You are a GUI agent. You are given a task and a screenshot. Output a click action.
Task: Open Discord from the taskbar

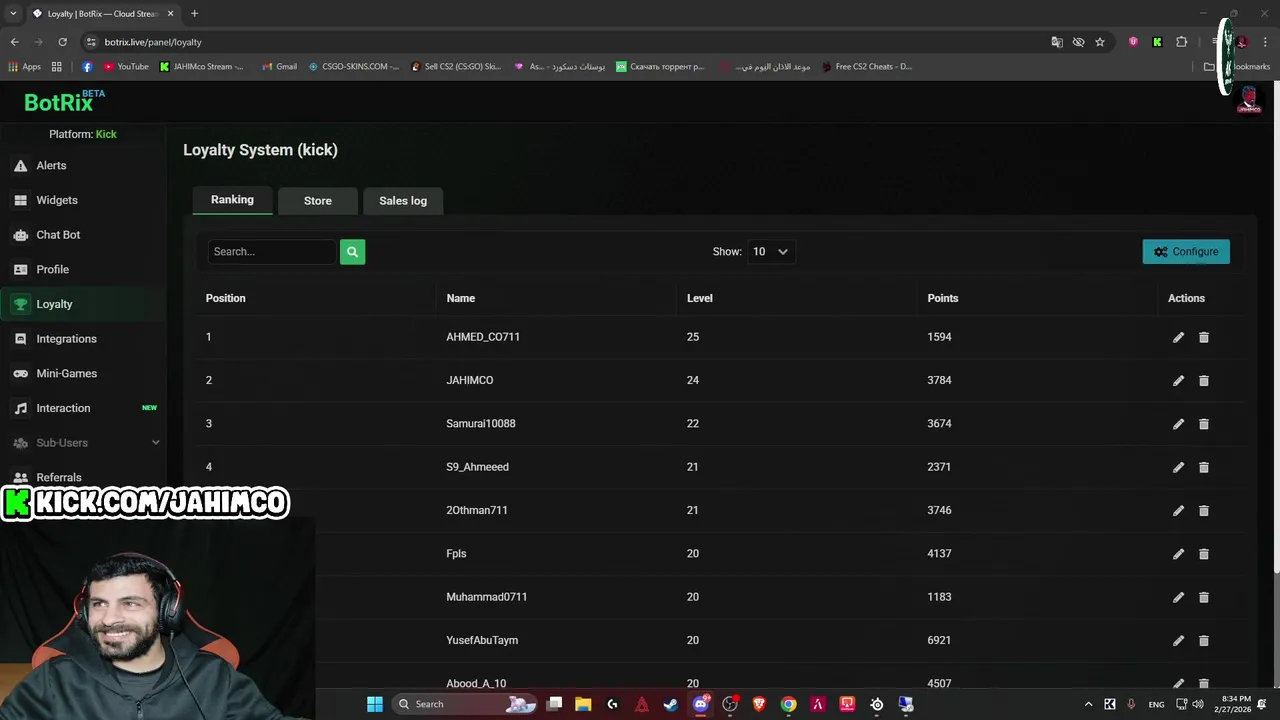click(701, 704)
